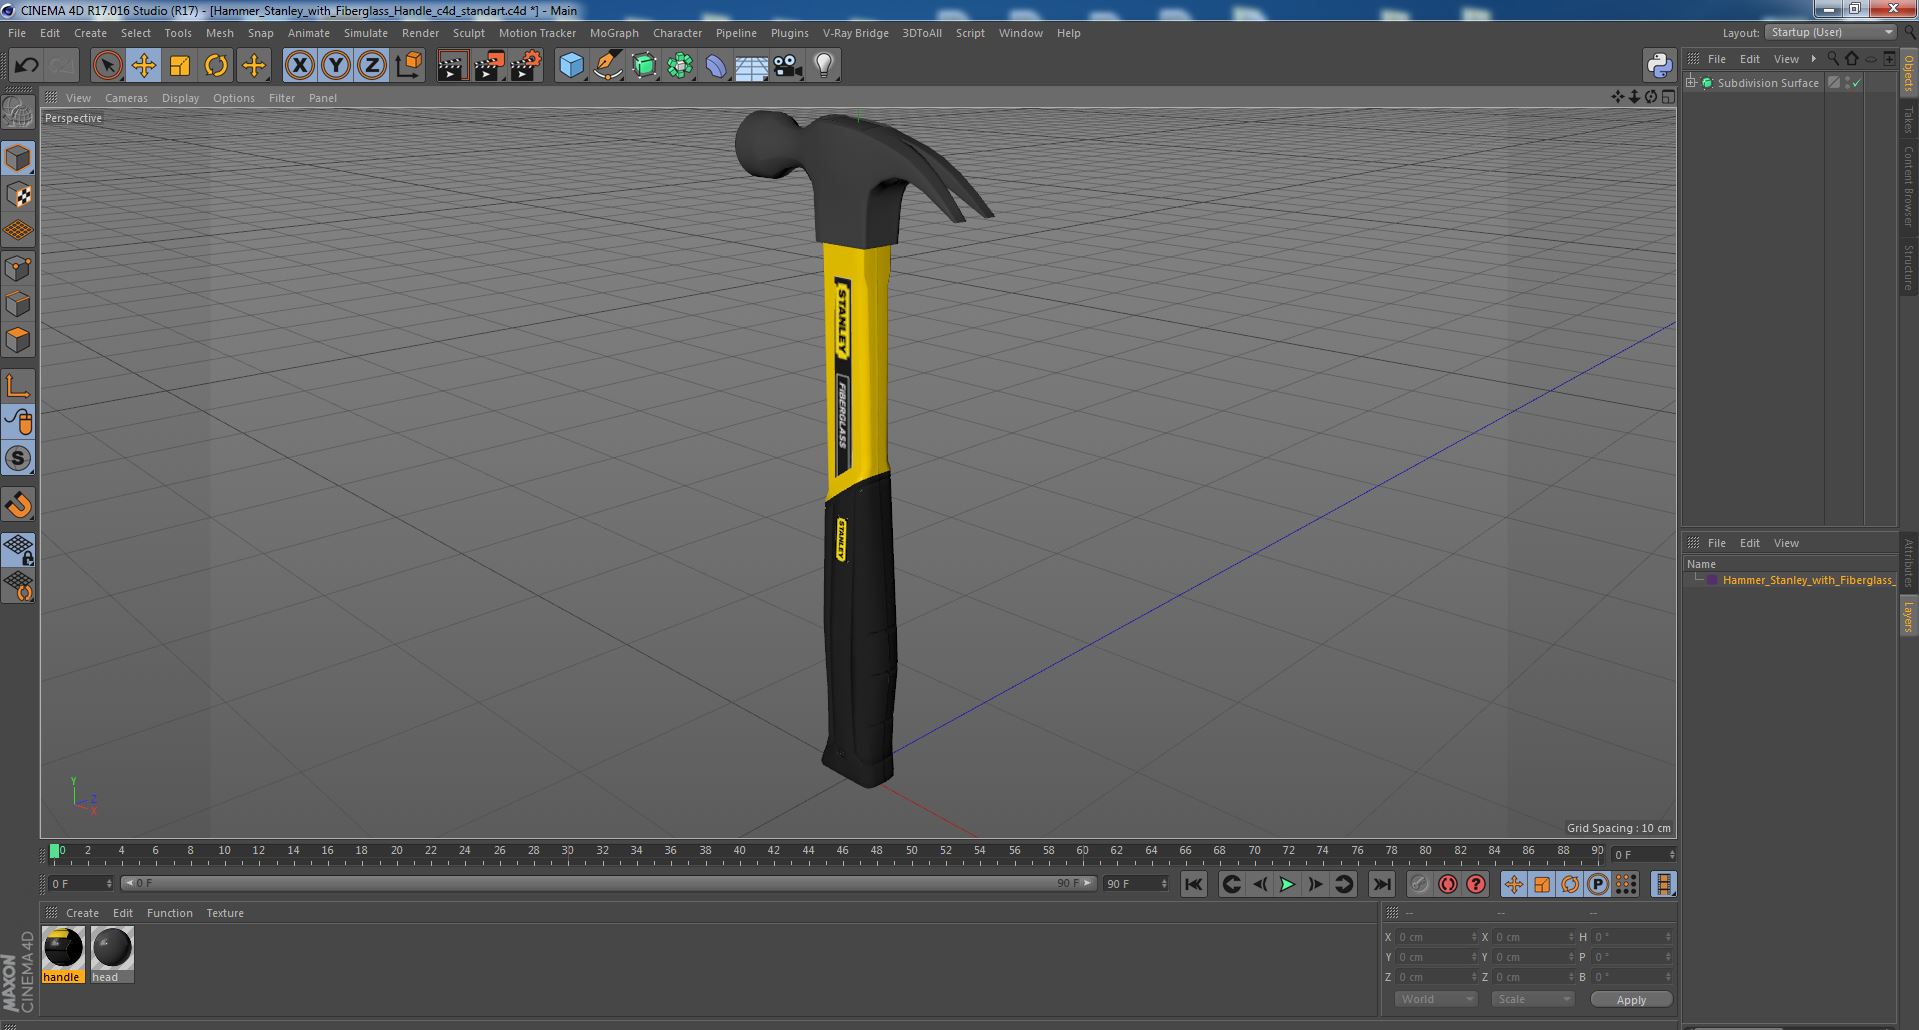
Task: Enable Polygons mode
Action: [18, 340]
